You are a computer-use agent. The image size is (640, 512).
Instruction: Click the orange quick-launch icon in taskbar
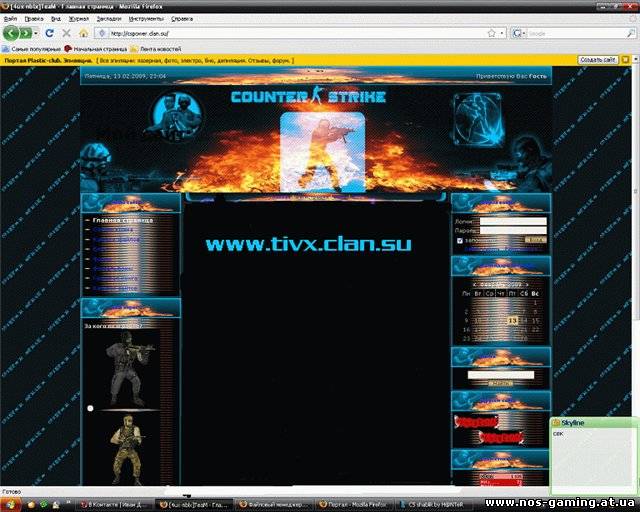[31, 505]
